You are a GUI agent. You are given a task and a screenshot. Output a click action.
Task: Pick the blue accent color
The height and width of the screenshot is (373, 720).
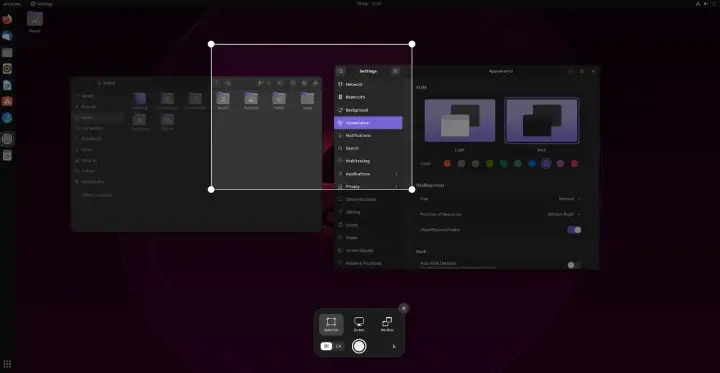(x=532, y=164)
